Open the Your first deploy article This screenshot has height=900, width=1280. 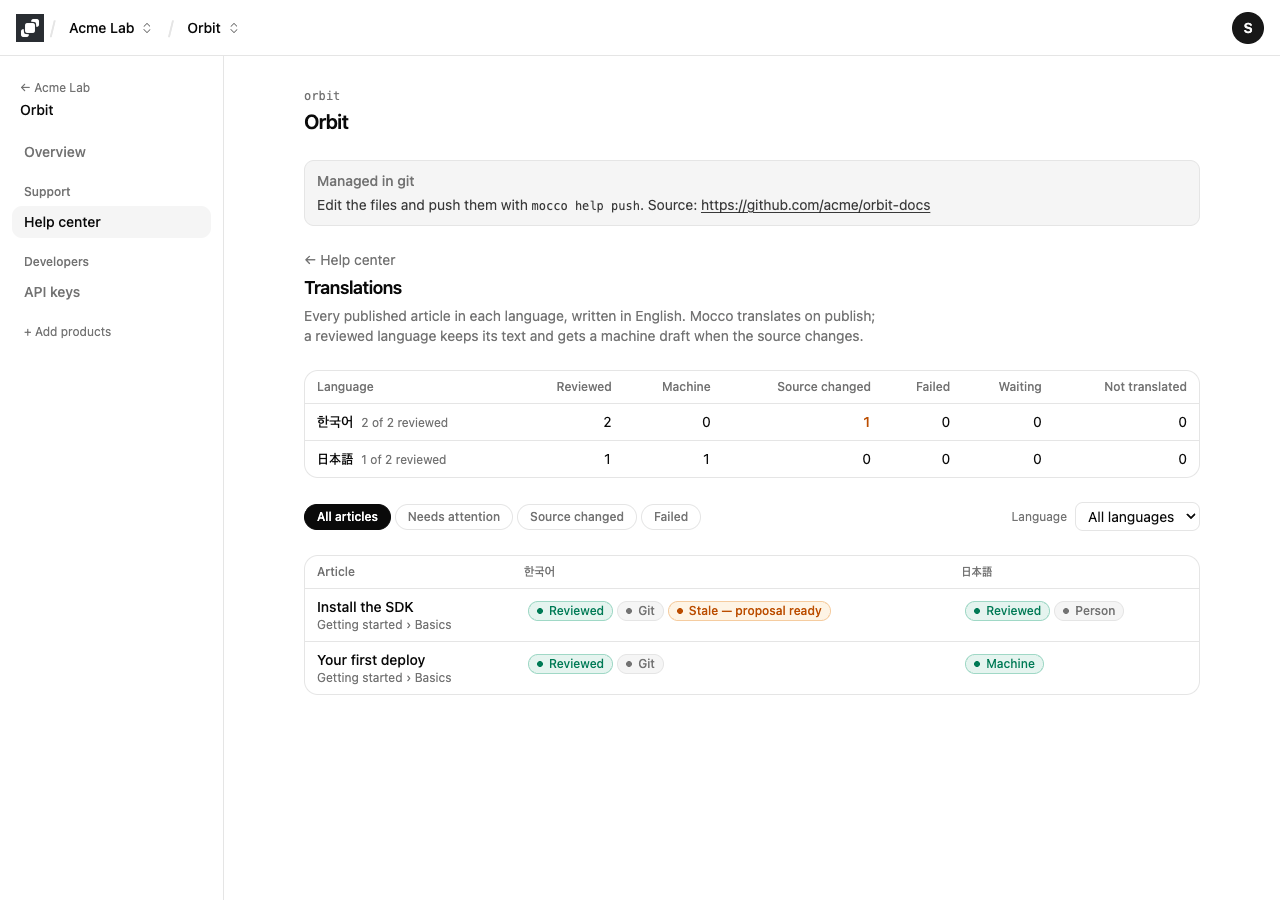point(371,660)
